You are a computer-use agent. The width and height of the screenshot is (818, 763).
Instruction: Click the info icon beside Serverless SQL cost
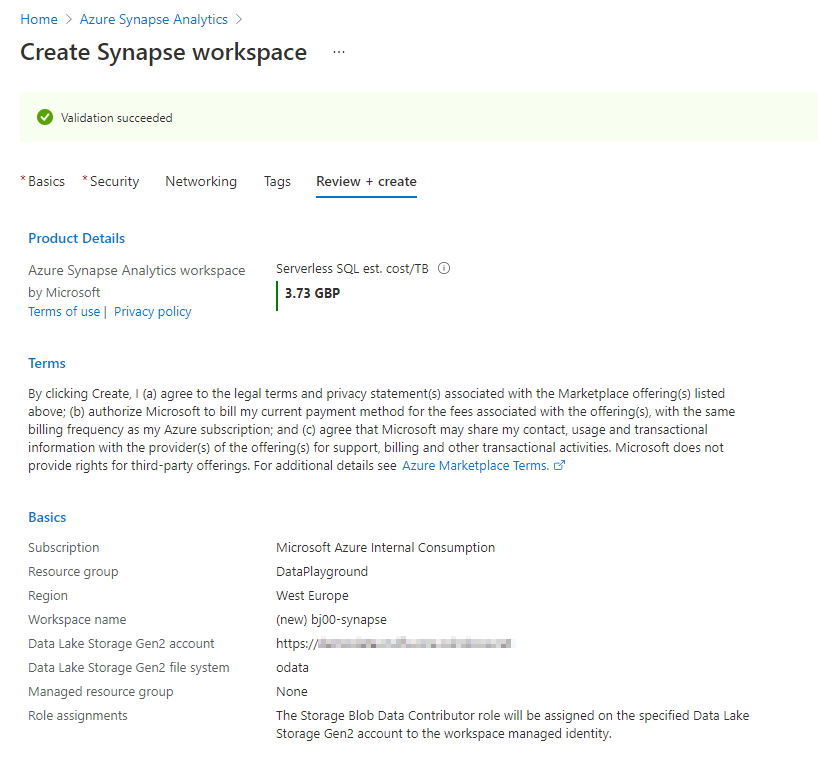pyautogui.click(x=444, y=268)
